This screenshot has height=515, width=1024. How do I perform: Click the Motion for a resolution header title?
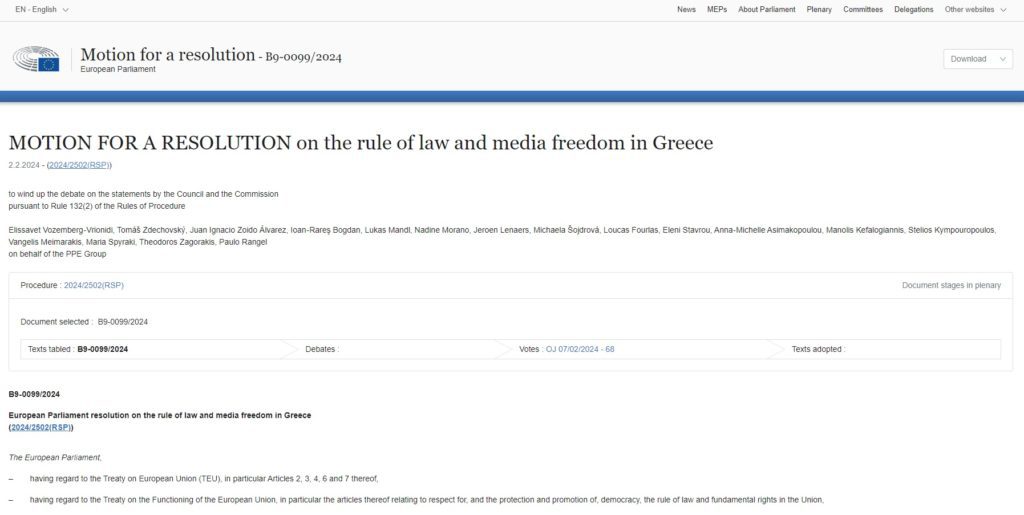click(x=167, y=55)
